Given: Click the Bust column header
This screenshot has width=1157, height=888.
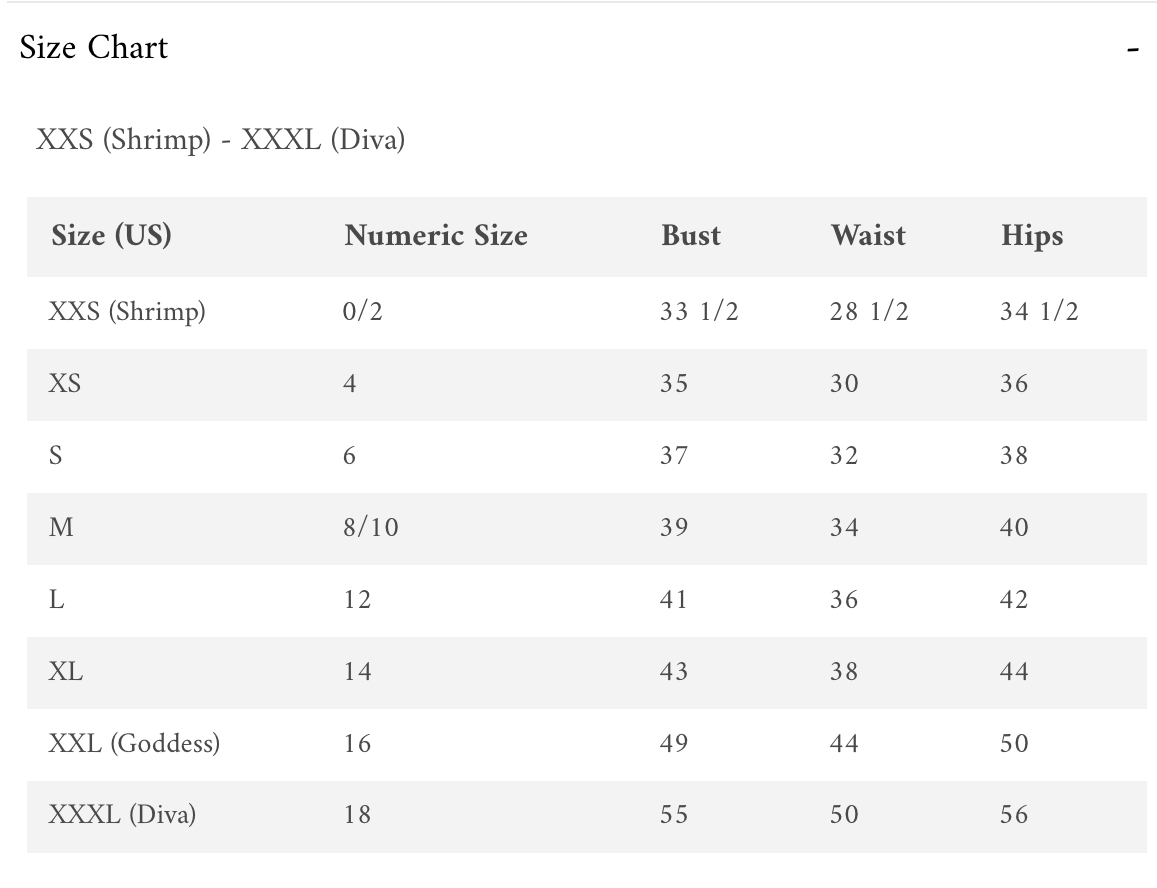Looking at the screenshot, I should pos(691,236).
